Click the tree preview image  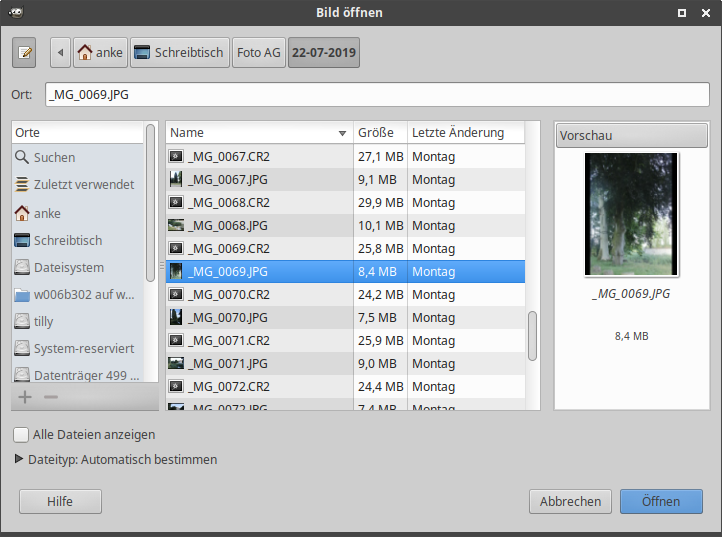pyautogui.click(x=631, y=215)
